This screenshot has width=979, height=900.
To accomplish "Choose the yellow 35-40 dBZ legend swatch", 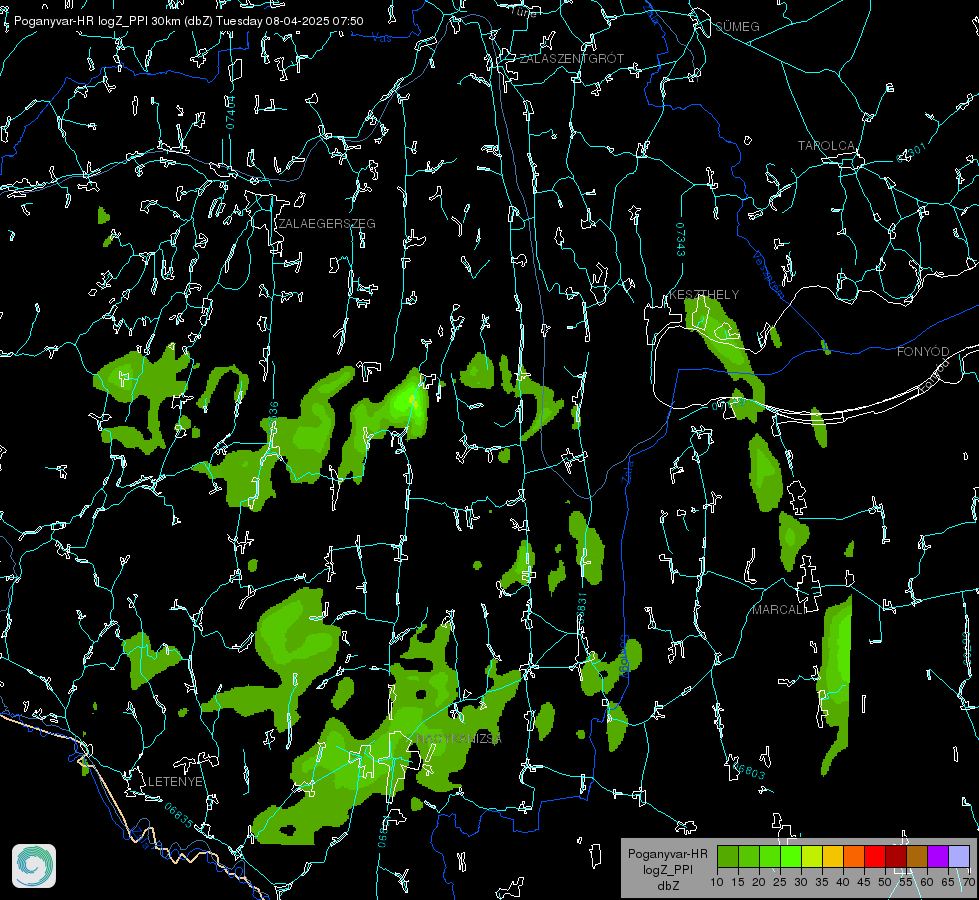I will (x=833, y=856).
